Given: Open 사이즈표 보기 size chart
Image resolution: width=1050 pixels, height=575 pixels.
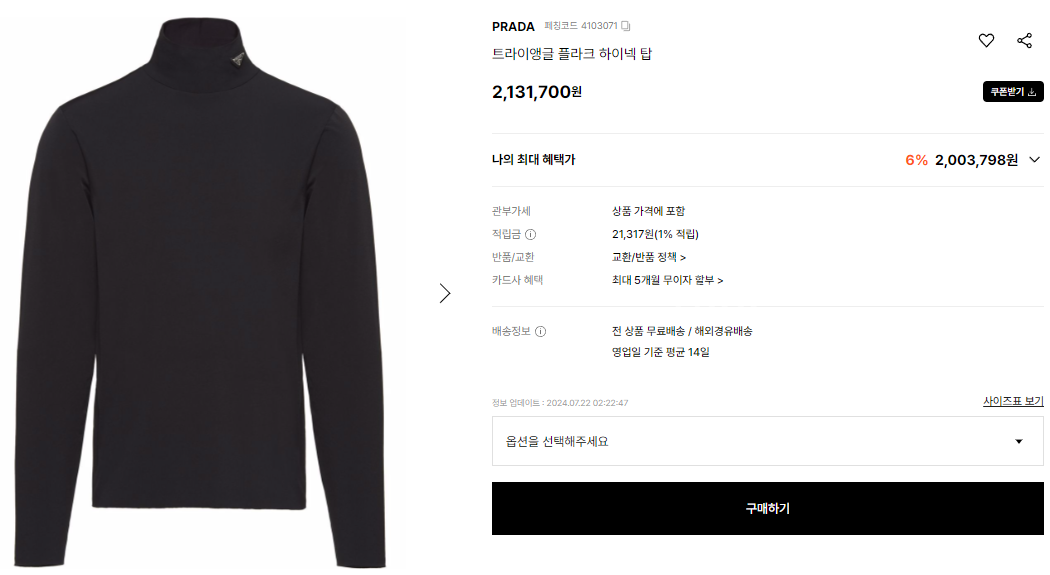Looking at the screenshot, I should point(1012,401).
